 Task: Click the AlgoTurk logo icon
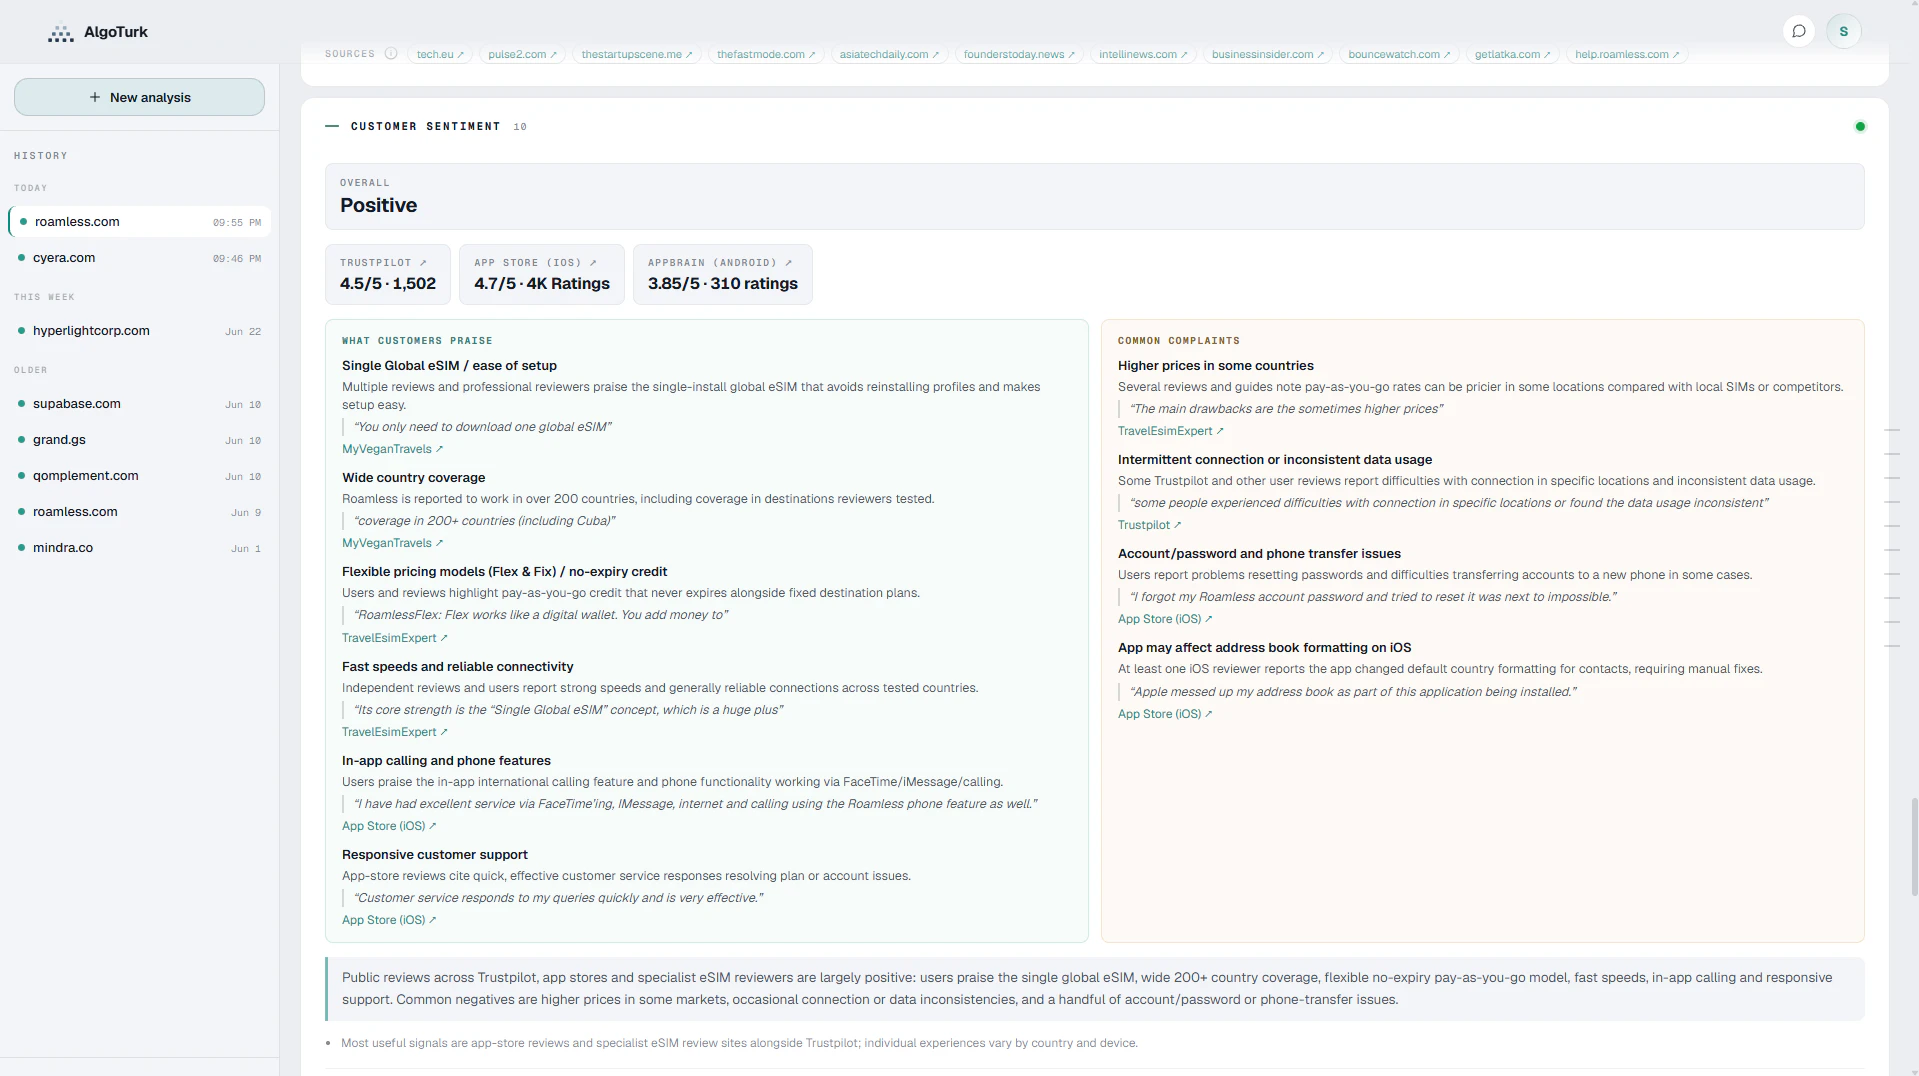pos(61,33)
